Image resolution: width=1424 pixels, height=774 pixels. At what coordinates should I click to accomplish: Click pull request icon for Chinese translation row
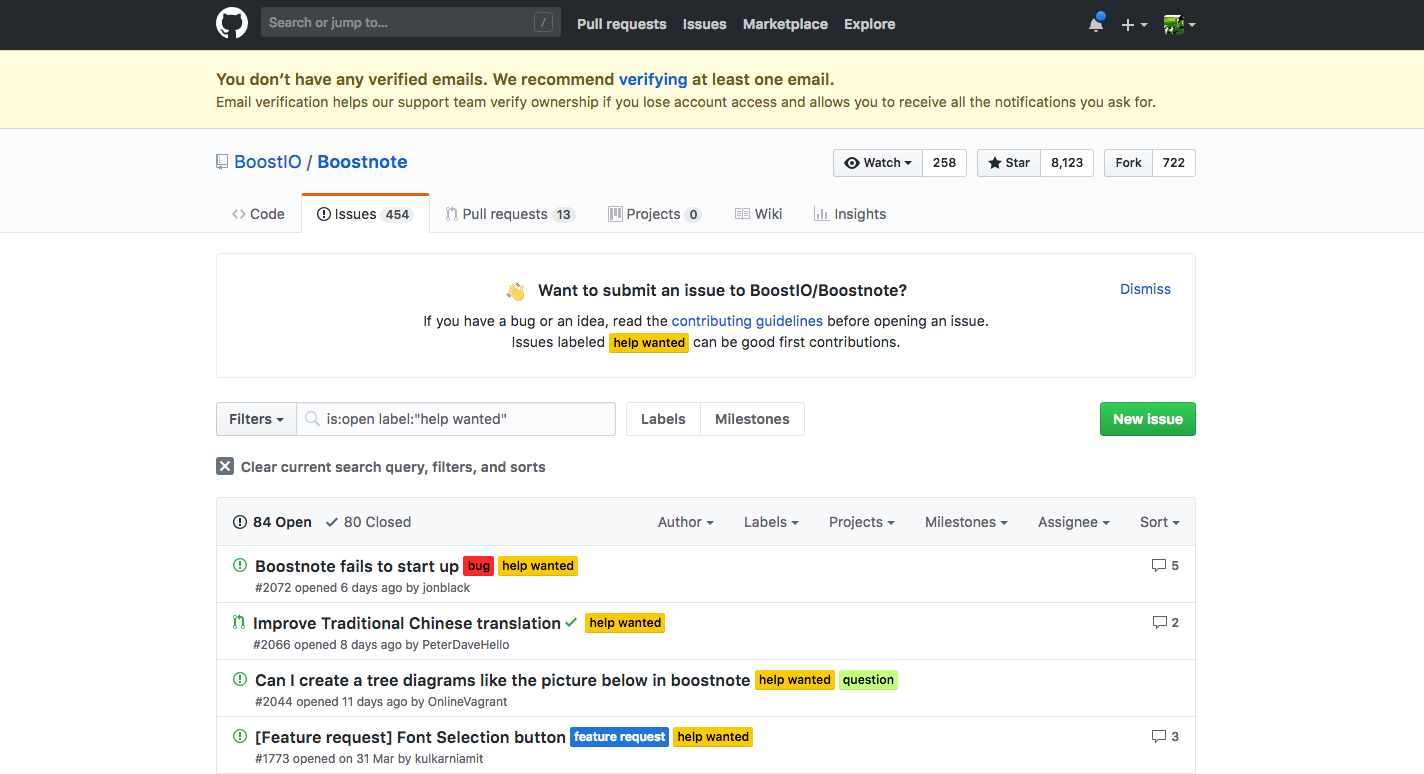[239, 622]
